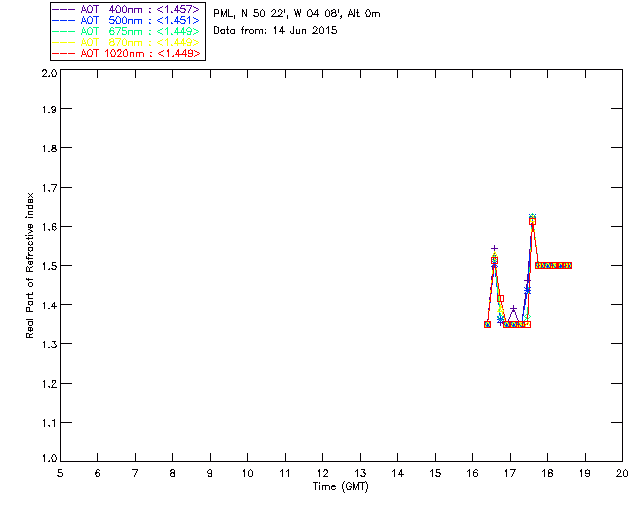
Task: Click the 14 hour x-axis label
Action: click(x=398, y=473)
